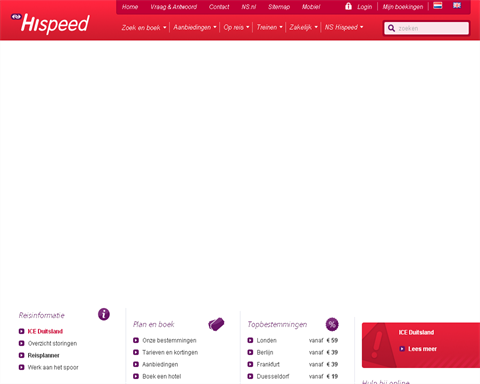Click ICE Duitsland title in red banner

[416, 332]
